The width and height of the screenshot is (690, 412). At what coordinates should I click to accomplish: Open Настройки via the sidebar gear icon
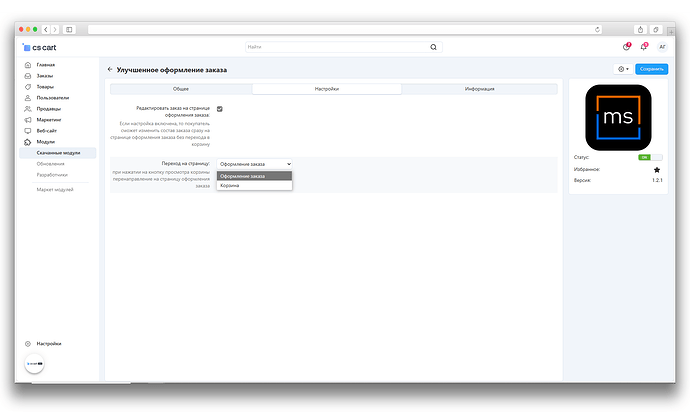[x=28, y=344]
